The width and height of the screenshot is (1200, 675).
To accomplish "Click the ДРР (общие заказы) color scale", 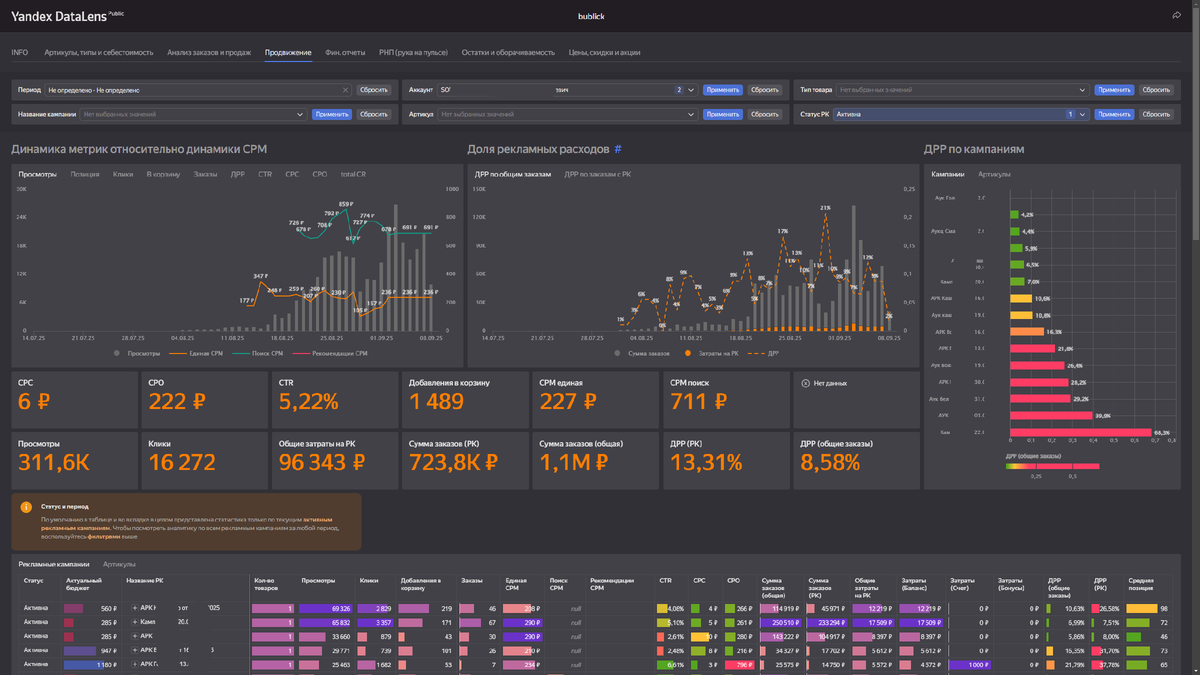I will 1052,465.
